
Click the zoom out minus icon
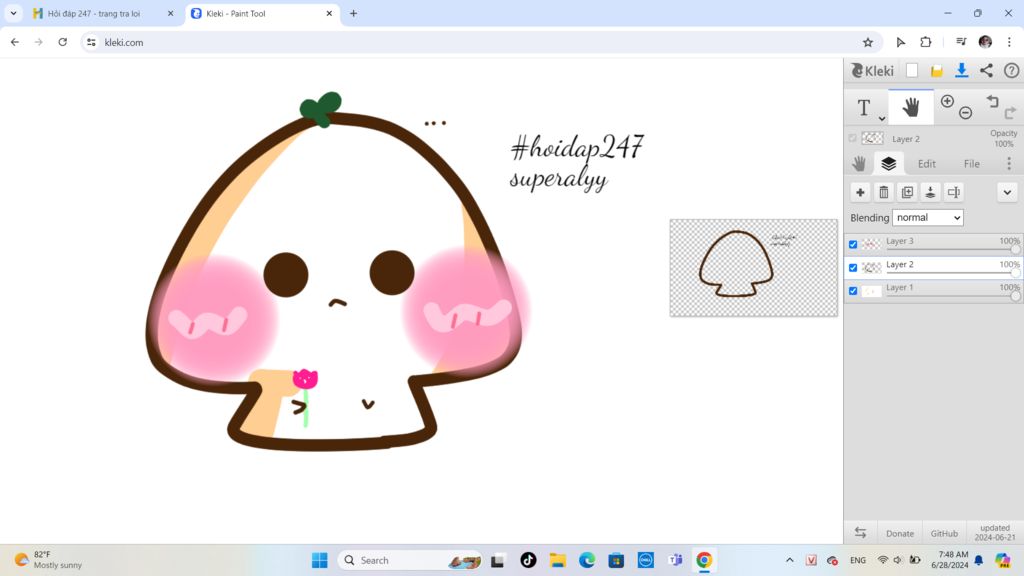(965, 113)
